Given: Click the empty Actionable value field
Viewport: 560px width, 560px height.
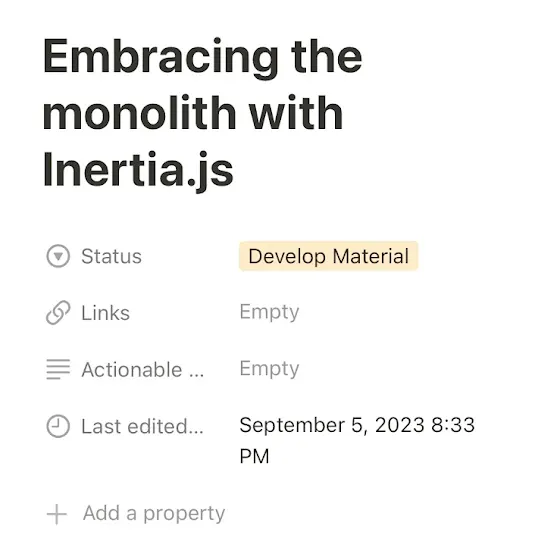Looking at the screenshot, I should point(269,369).
